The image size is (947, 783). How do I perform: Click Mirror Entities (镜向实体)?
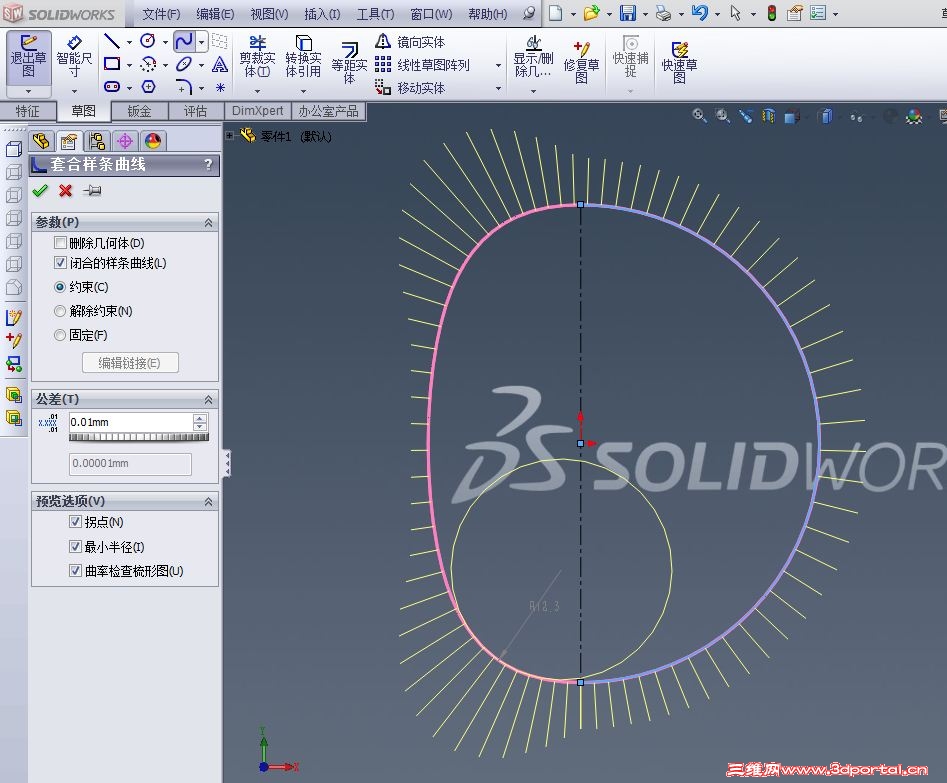pyautogui.click(x=409, y=42)
